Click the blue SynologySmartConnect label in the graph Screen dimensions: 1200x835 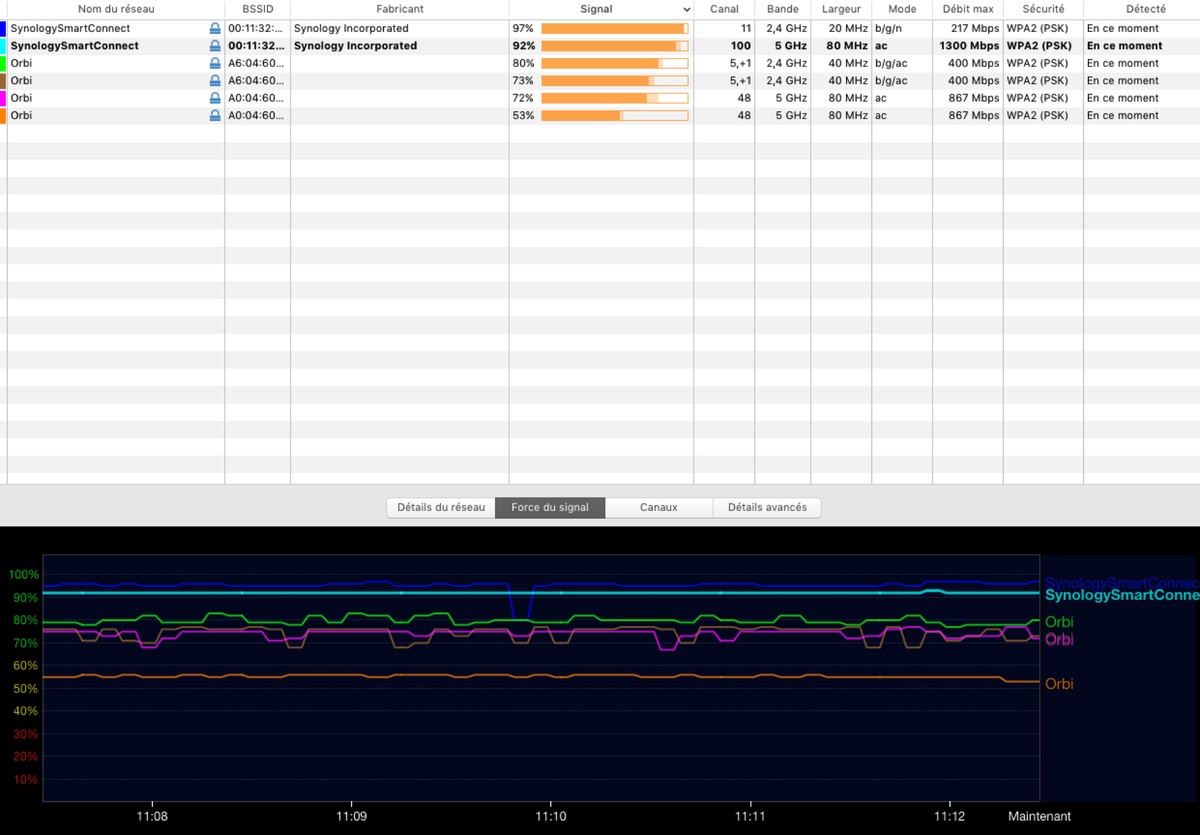pos(1122,583)
